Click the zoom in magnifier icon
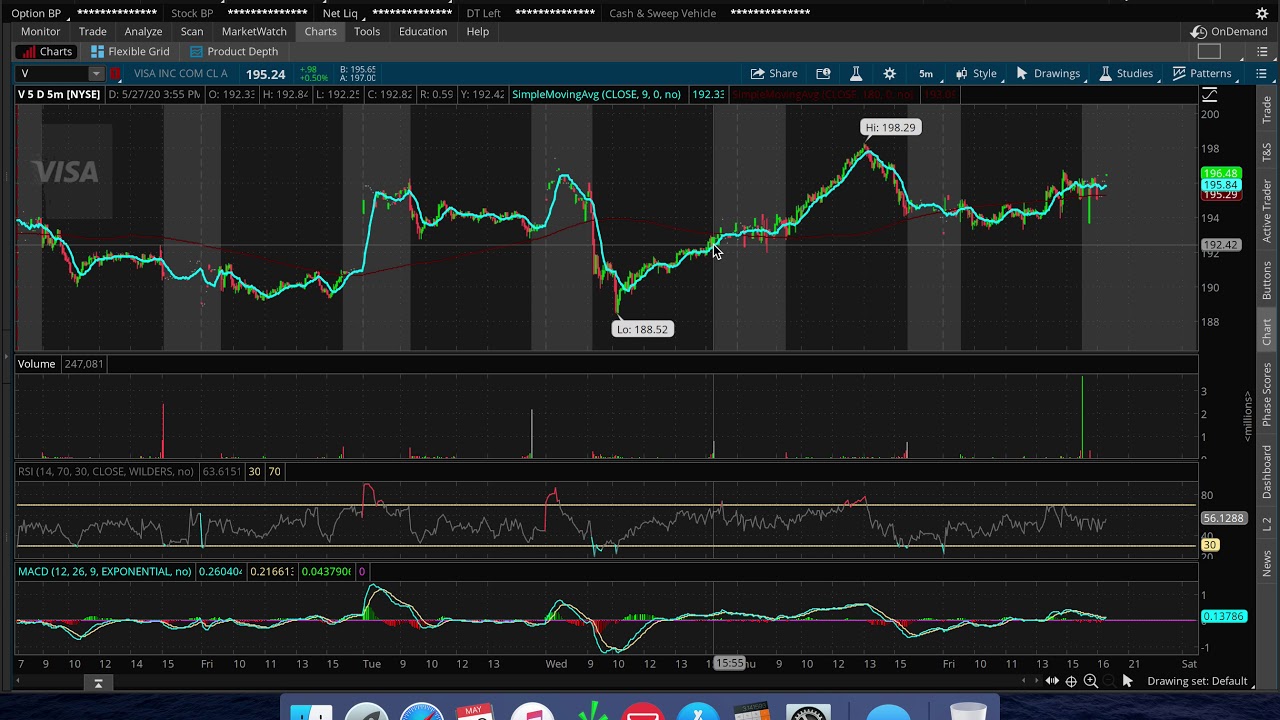The width and height of the screenshot is (1280, 720). 1091,681
